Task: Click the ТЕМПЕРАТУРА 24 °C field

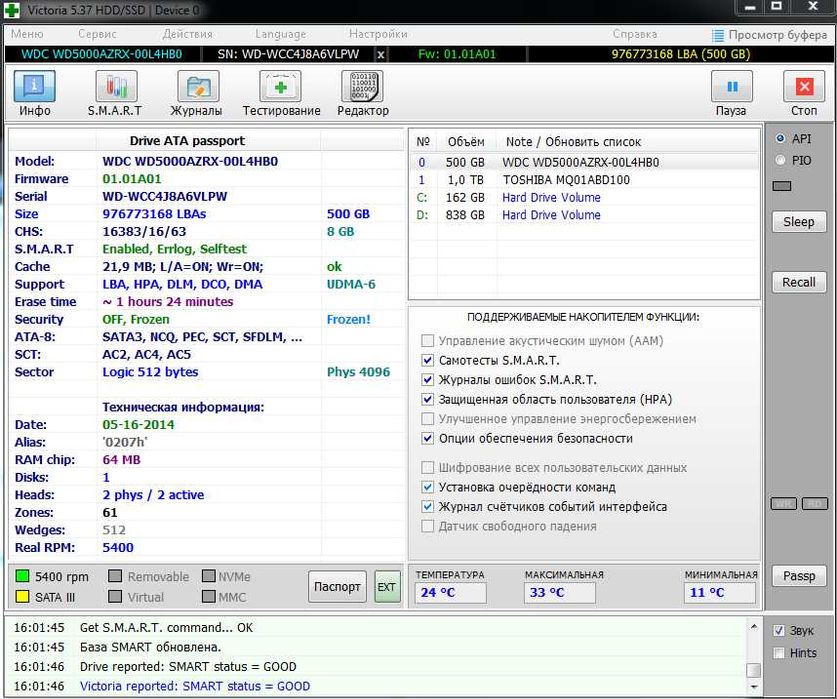Action: (x=451, y=593)
